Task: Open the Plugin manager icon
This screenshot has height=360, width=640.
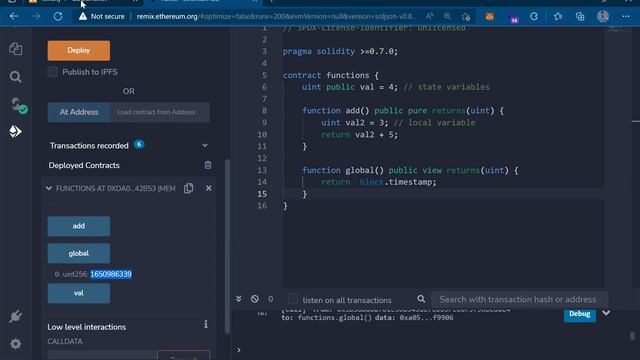Action: pyautogui.click(x=16, y=316)
